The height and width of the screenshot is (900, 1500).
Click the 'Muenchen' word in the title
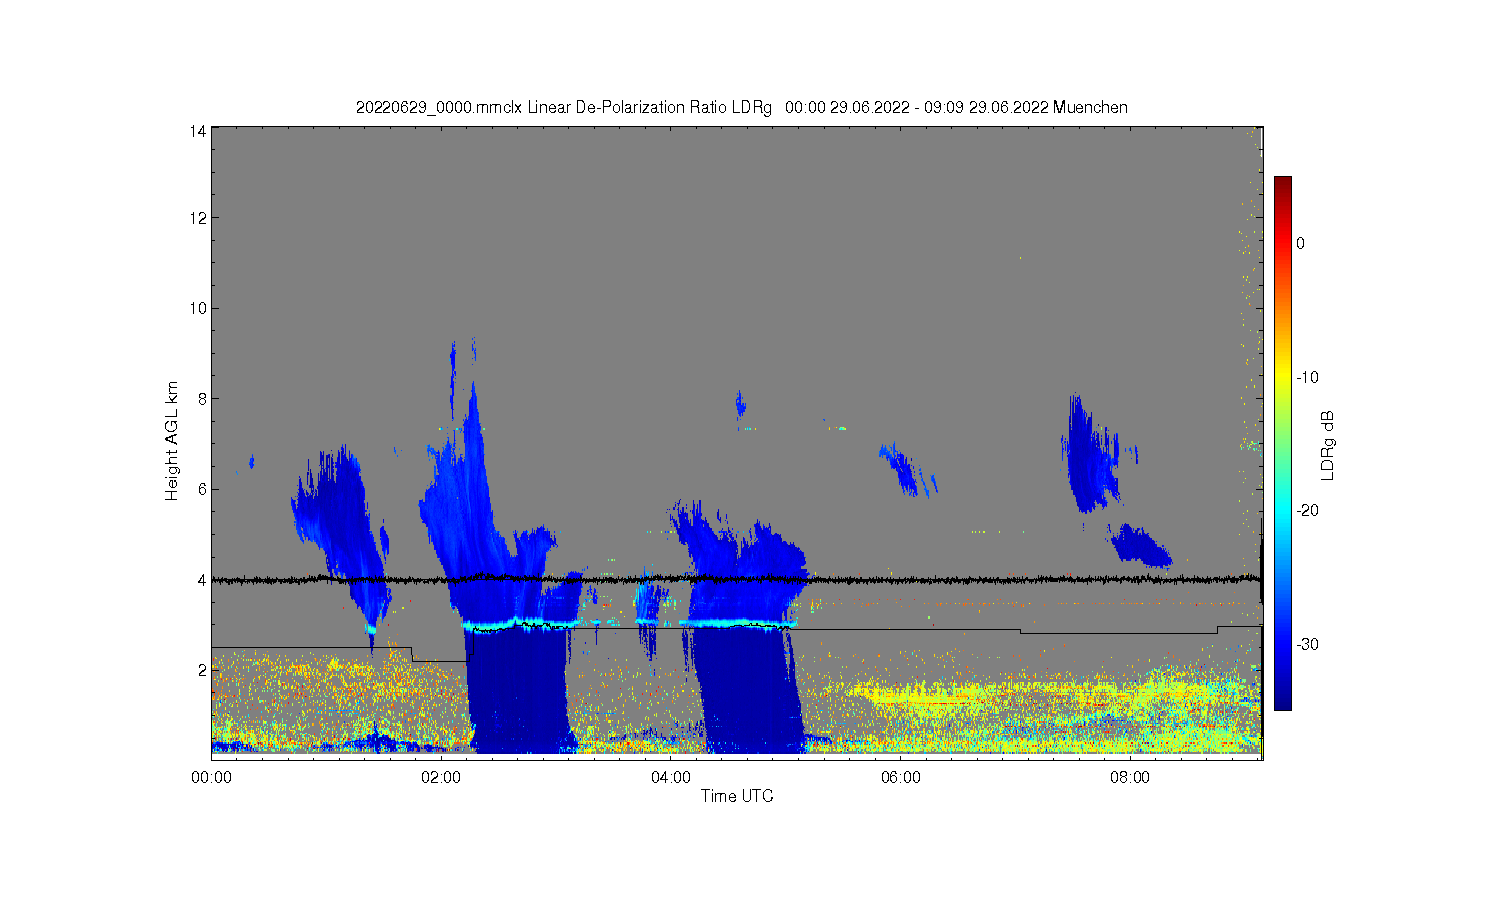point(1090,107)
